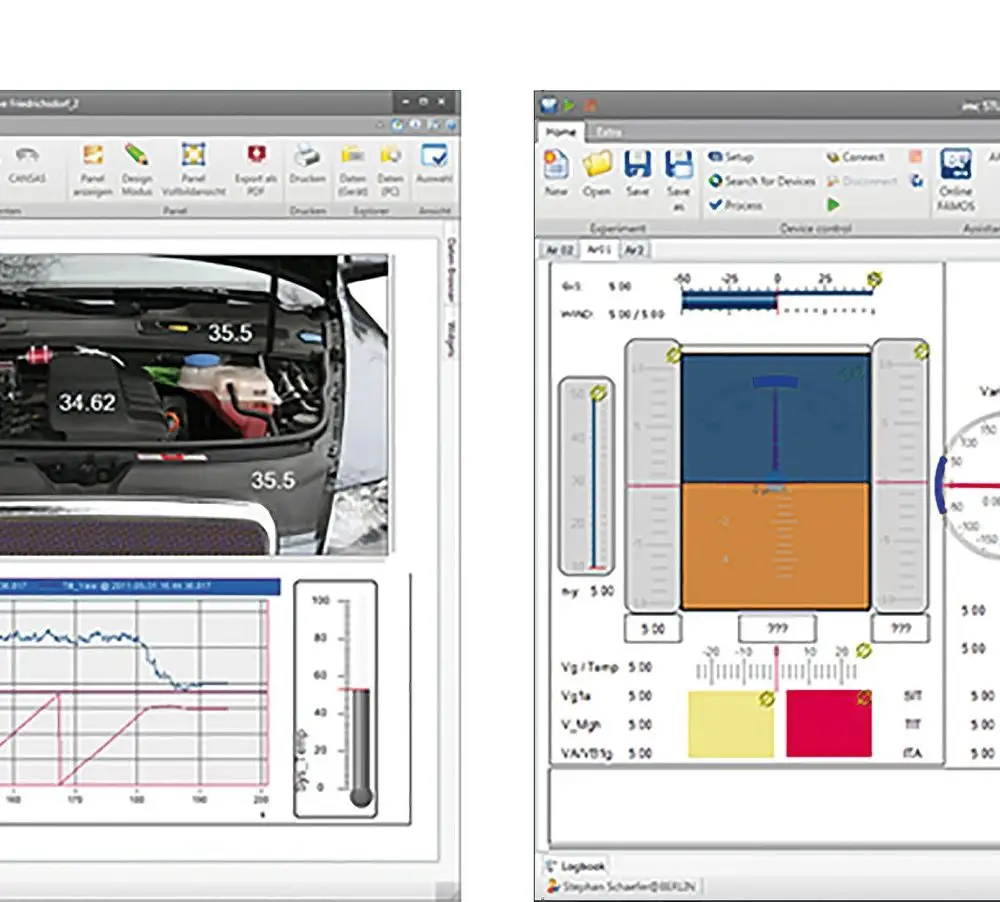This screenshot has width=1000, height=902.
Task: Click the Auswahl checkmark icon
Action: pyautogui.click(x=434, y=156)
